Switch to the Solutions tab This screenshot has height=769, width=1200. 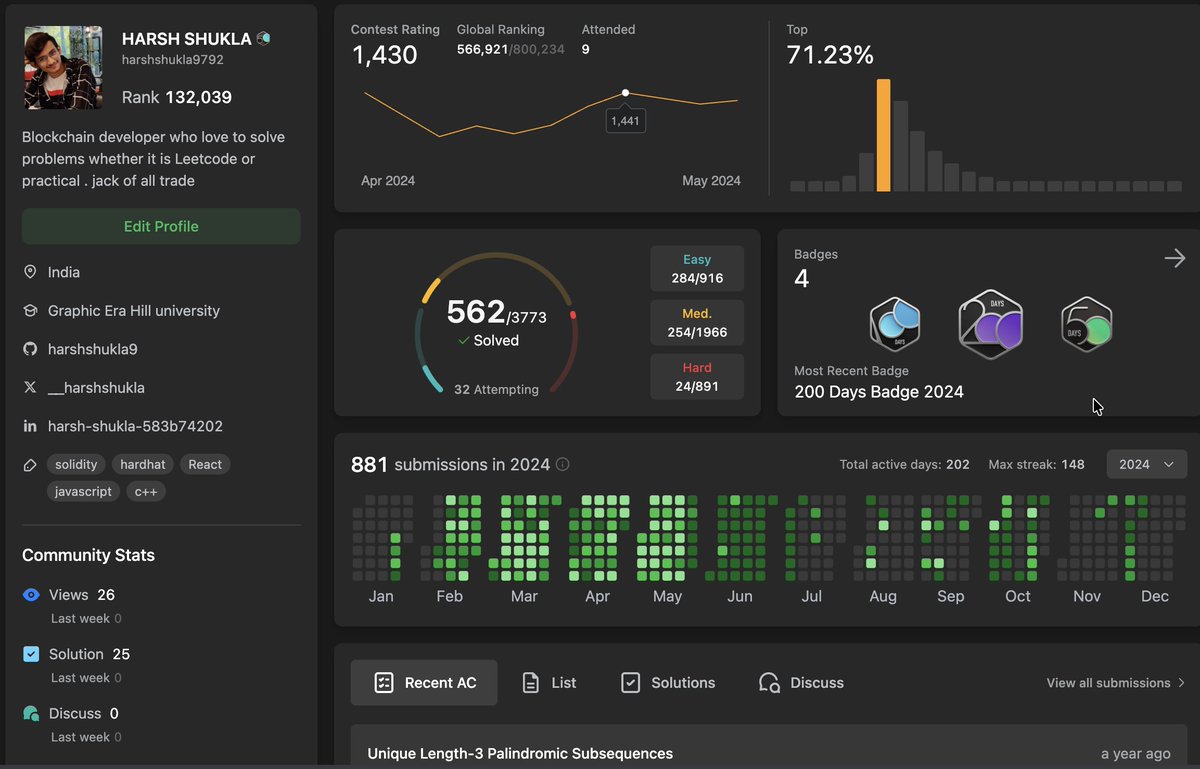[x=668, y=683]
